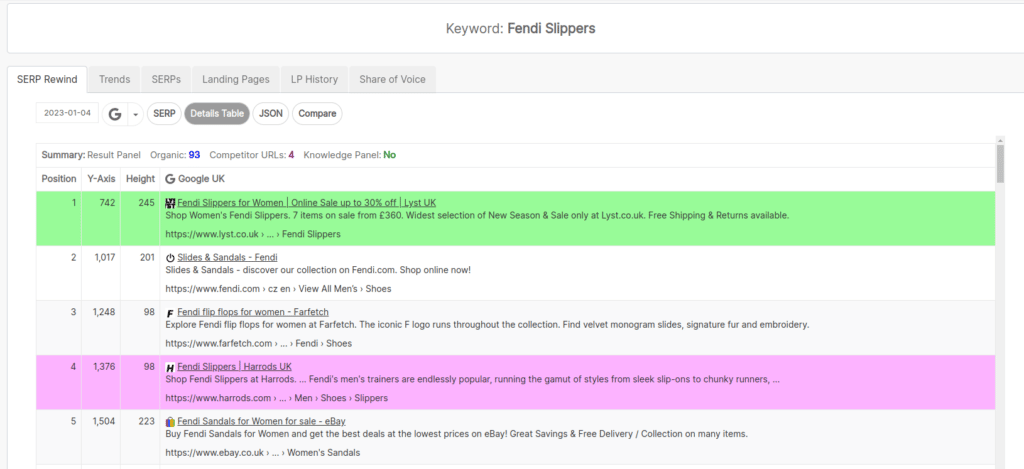Open the LP History tab
The width and height of the screenshot is (1024, 469).
click(314, 79)
